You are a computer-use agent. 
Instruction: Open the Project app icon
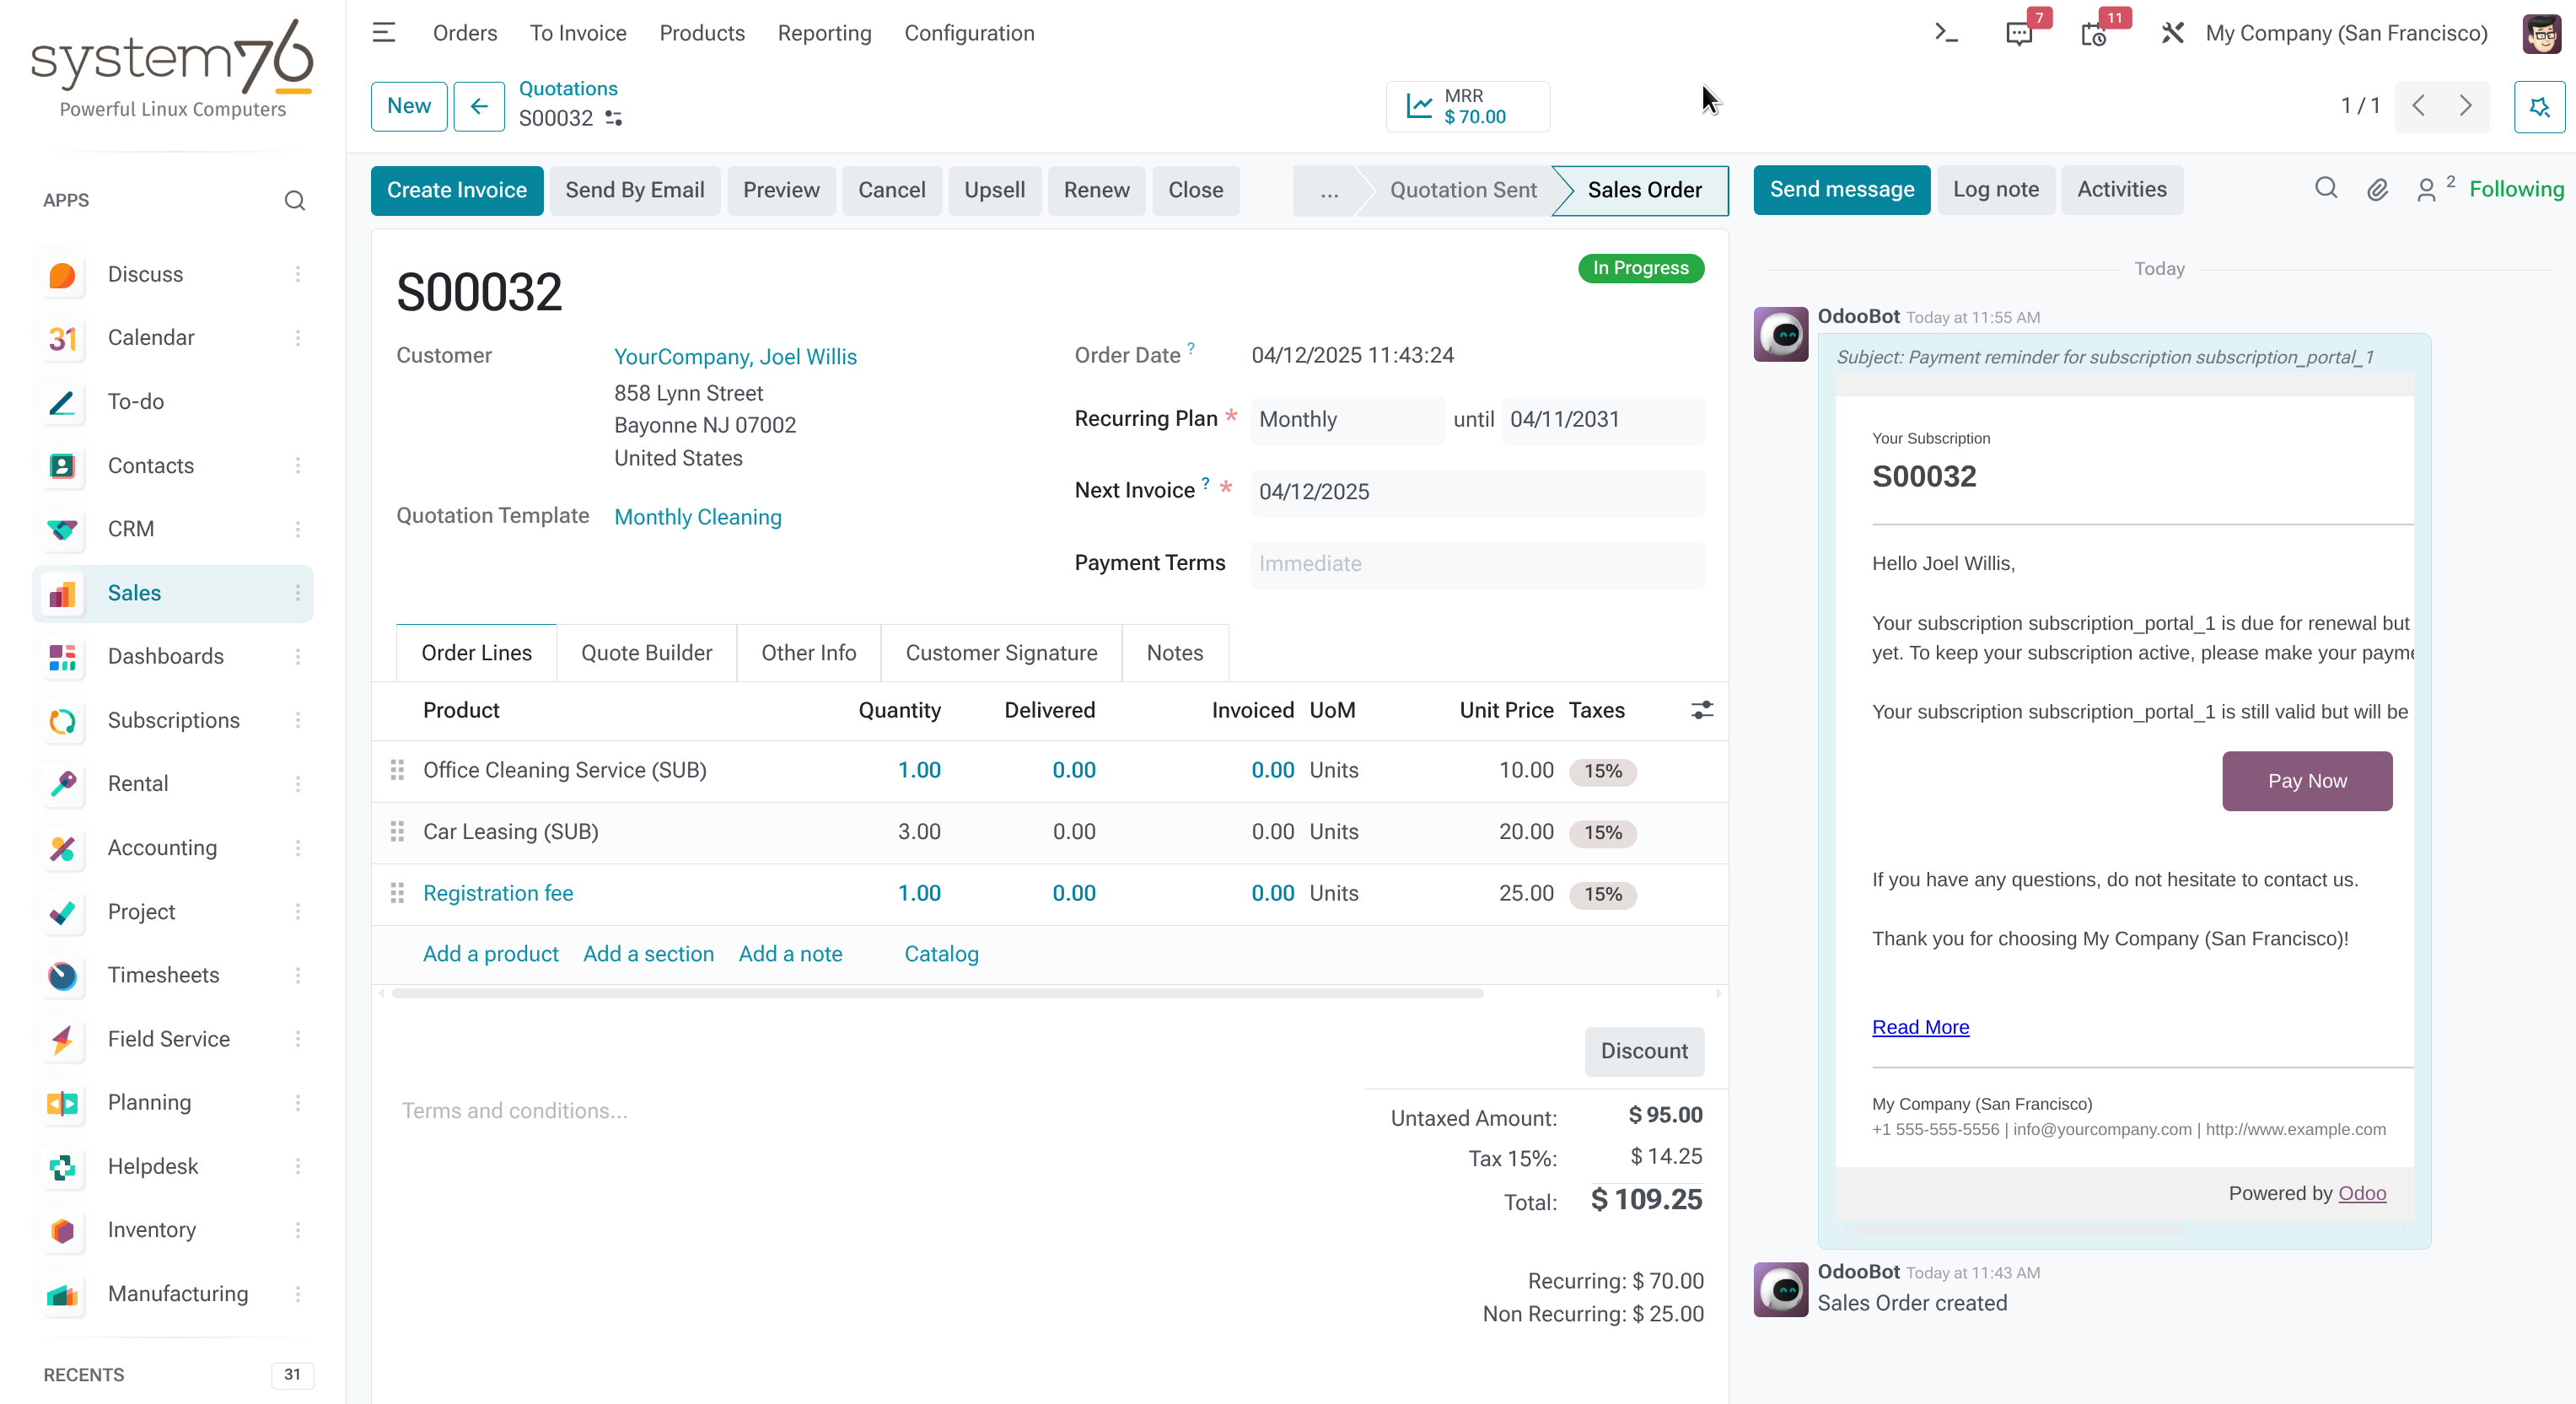[x=62, y=912]
